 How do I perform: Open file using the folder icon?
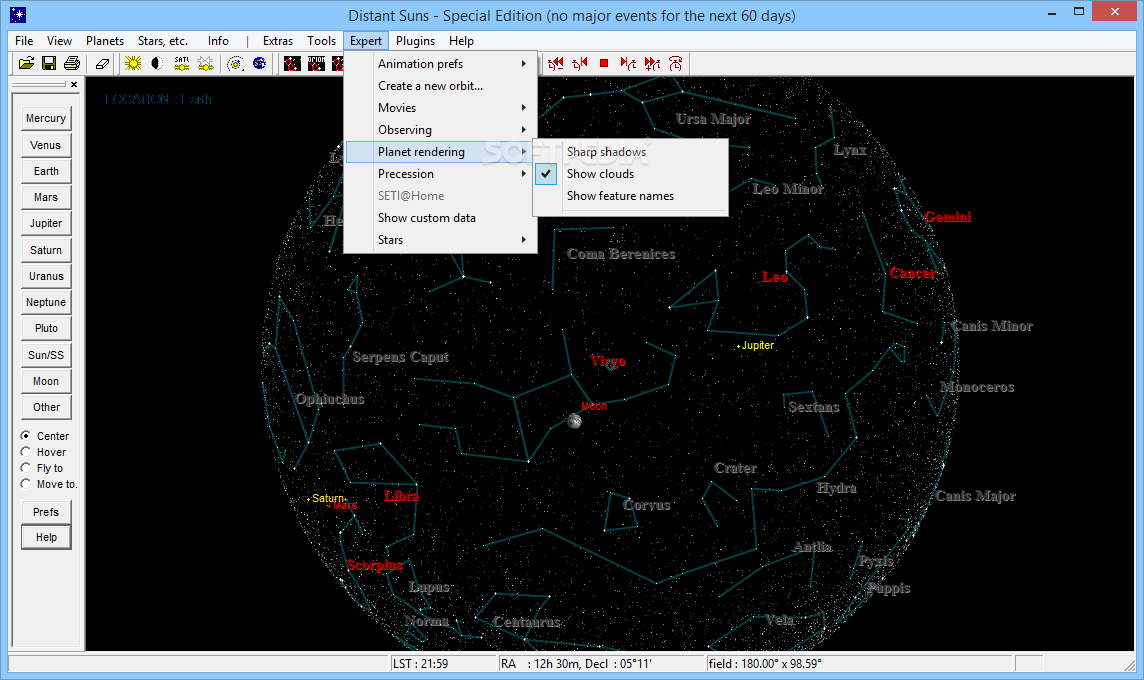pos(26,63)
